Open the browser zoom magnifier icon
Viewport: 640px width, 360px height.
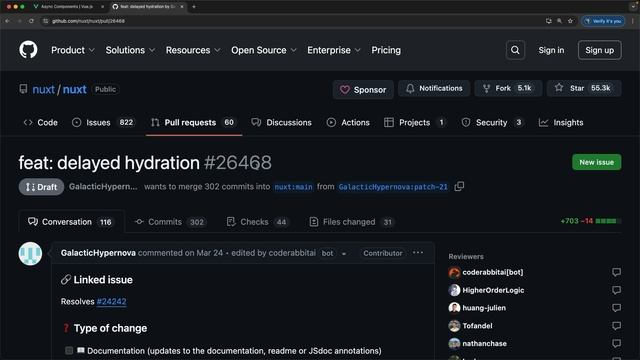559,21
